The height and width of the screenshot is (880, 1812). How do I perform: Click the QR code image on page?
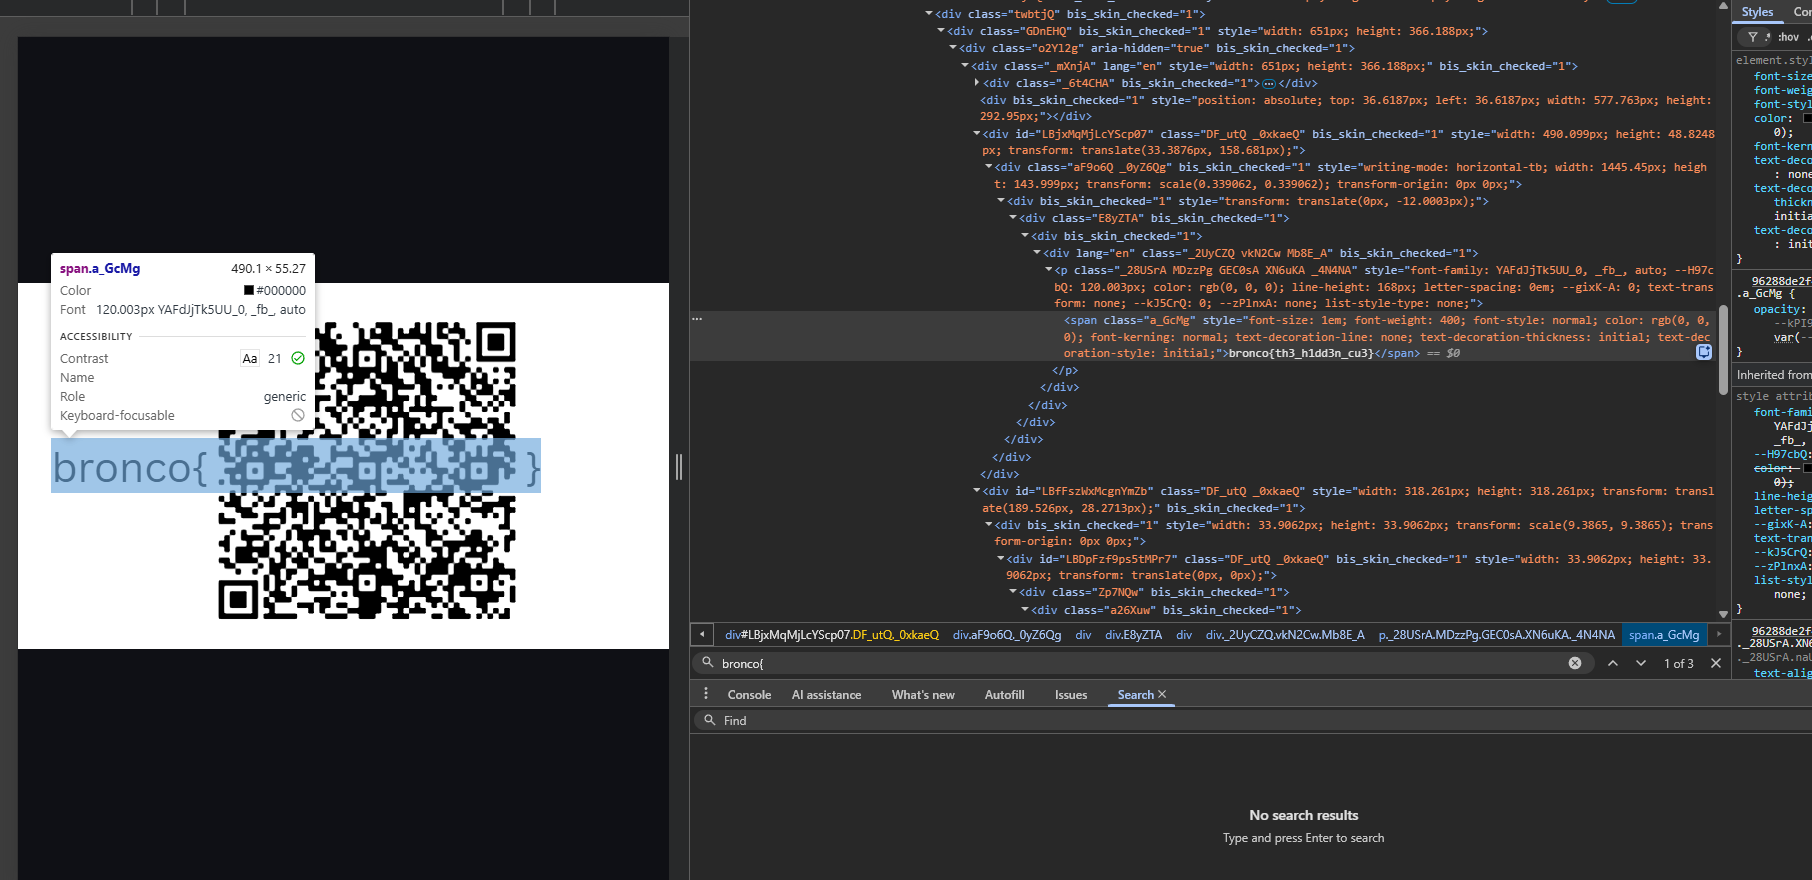(x=367, y=471)
